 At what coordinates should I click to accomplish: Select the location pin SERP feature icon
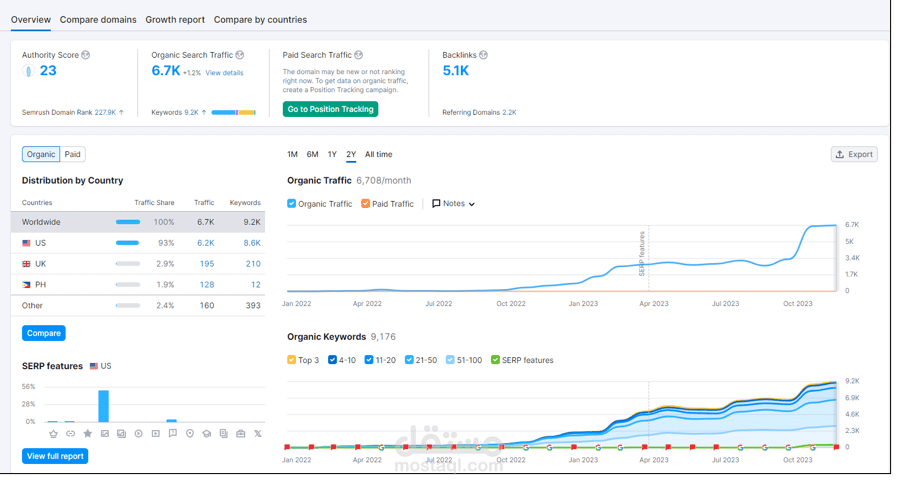[x=190, y=433]
